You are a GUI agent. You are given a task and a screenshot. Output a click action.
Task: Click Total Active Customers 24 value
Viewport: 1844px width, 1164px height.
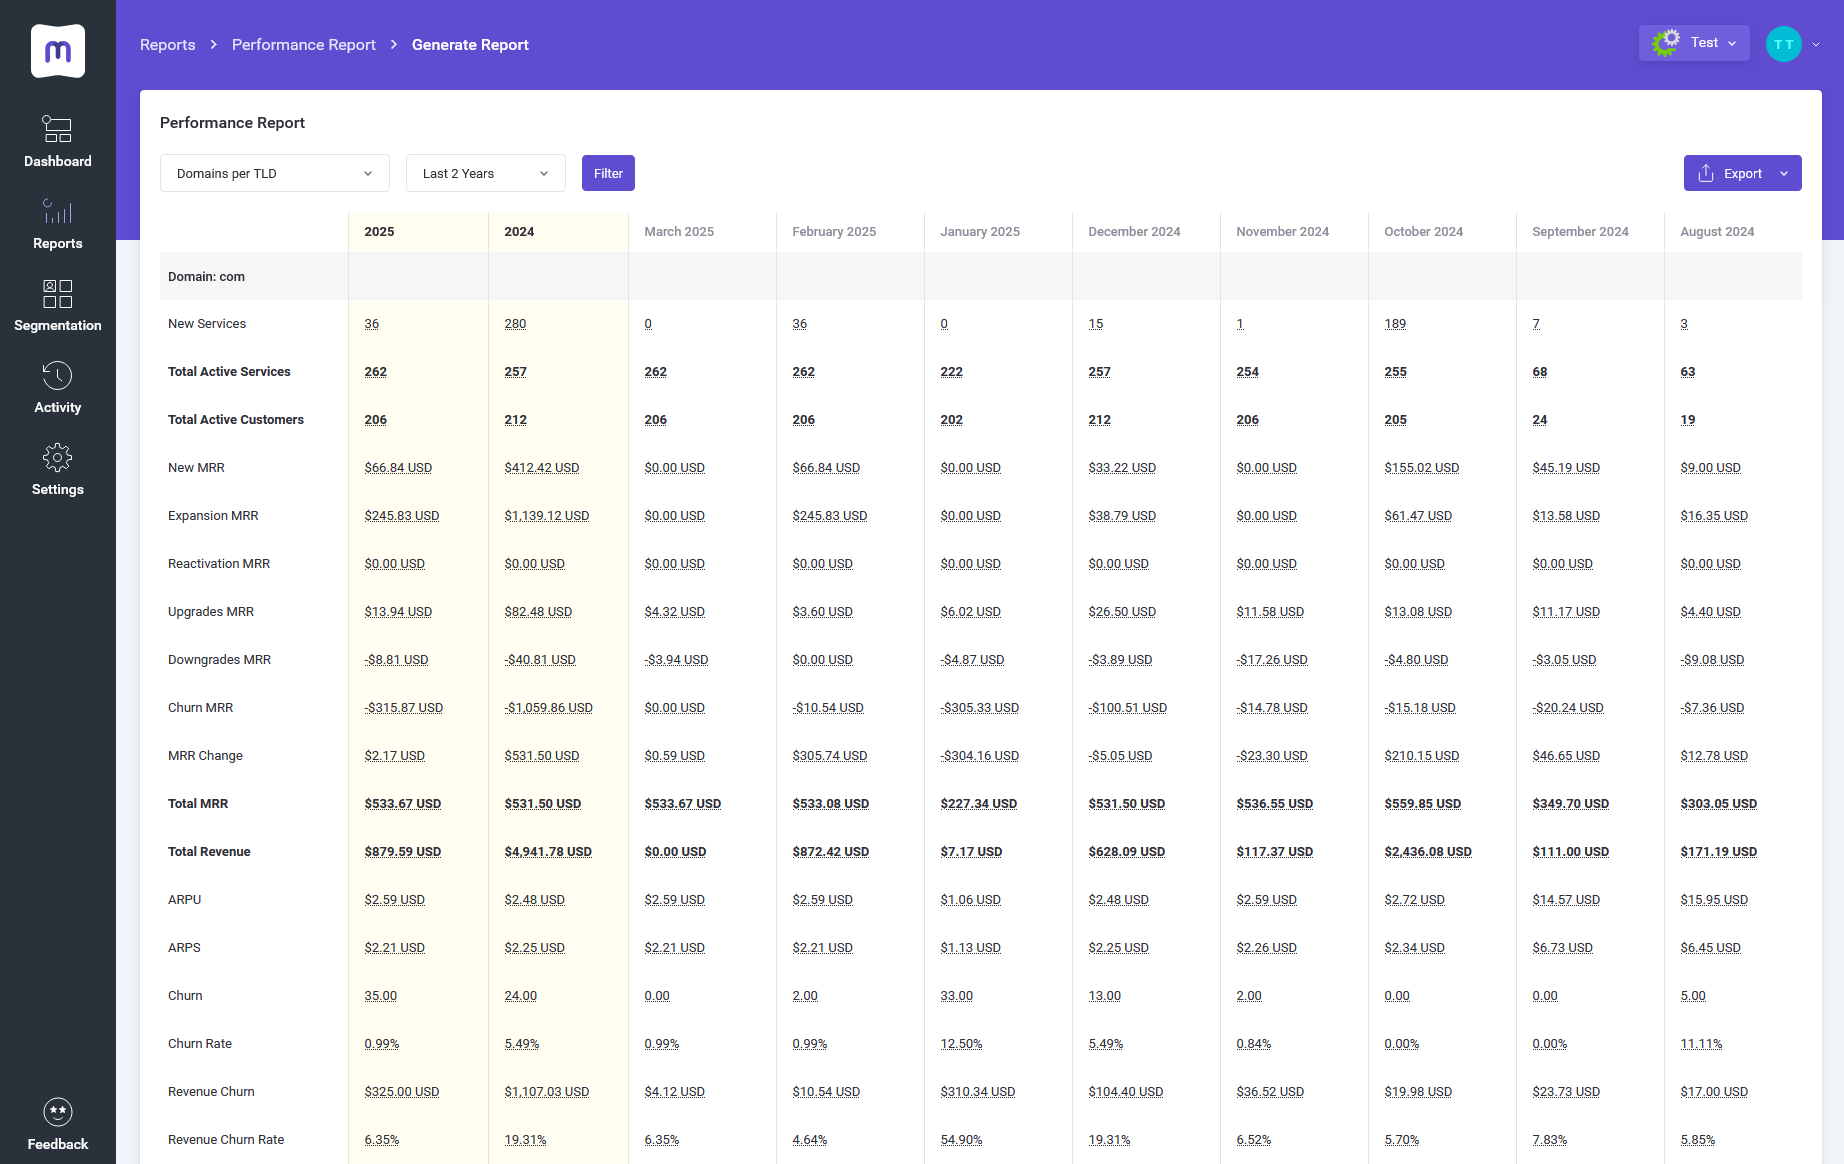[x=1540, y=420]
